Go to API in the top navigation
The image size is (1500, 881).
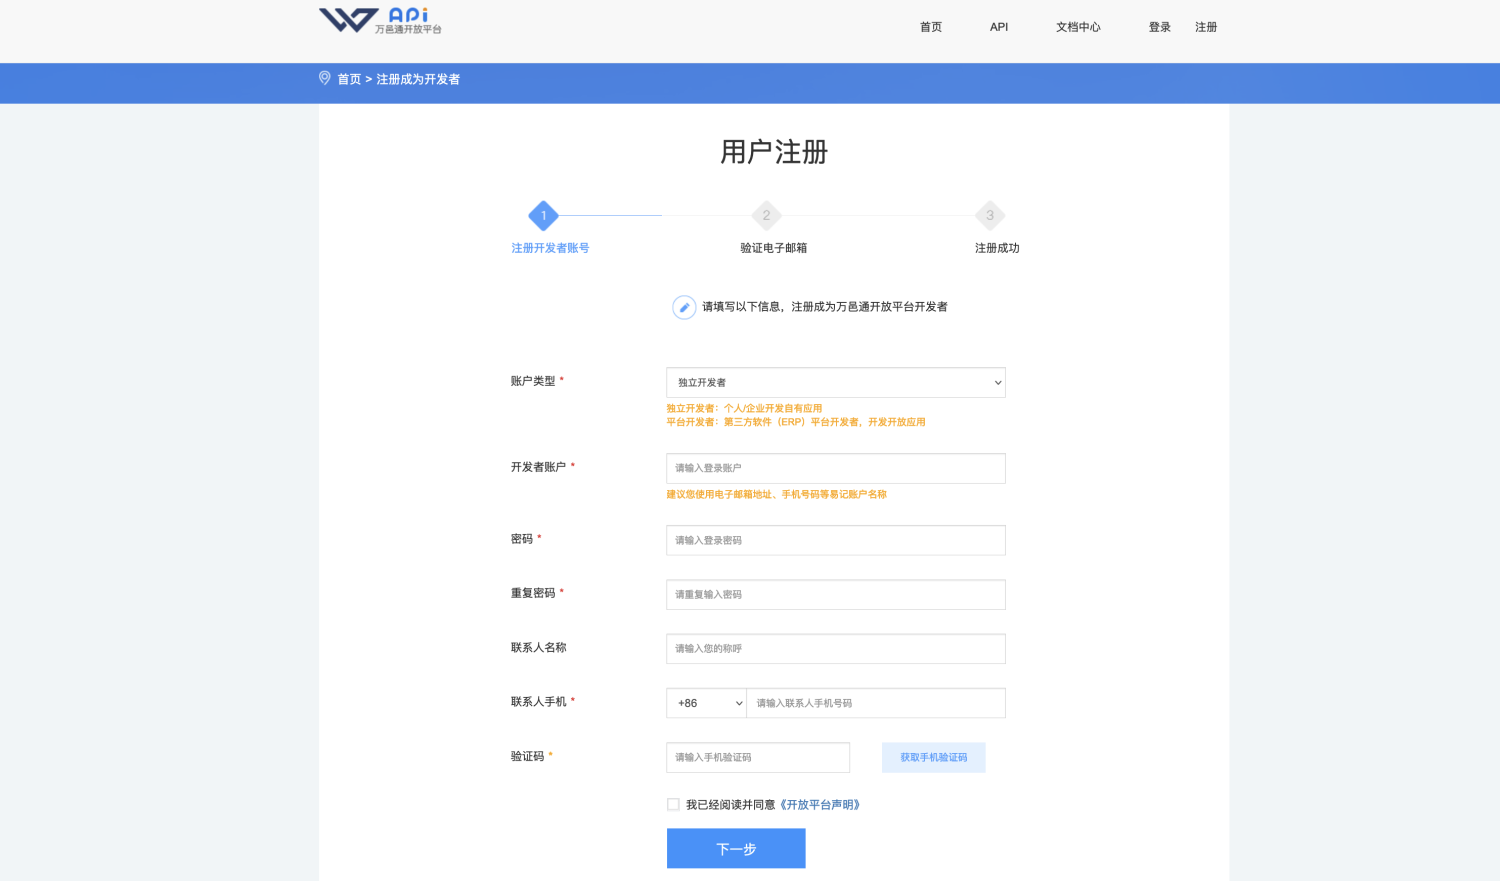pos(998,27)
